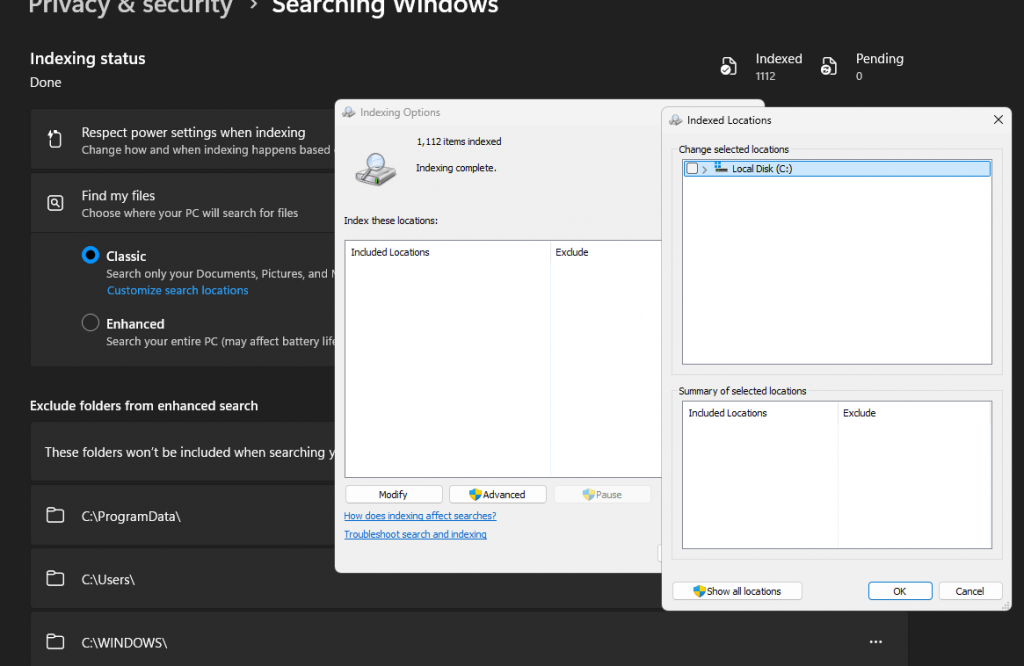Expand the Local Disk (C:) tree node
1024x666 pixels.
tap(704, 169)
